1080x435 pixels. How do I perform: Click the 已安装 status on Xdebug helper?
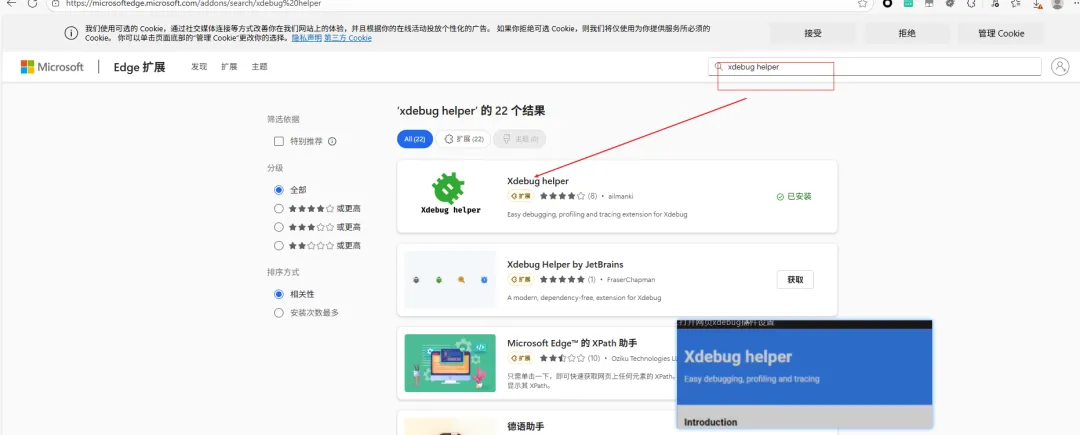tap(794, 196)
